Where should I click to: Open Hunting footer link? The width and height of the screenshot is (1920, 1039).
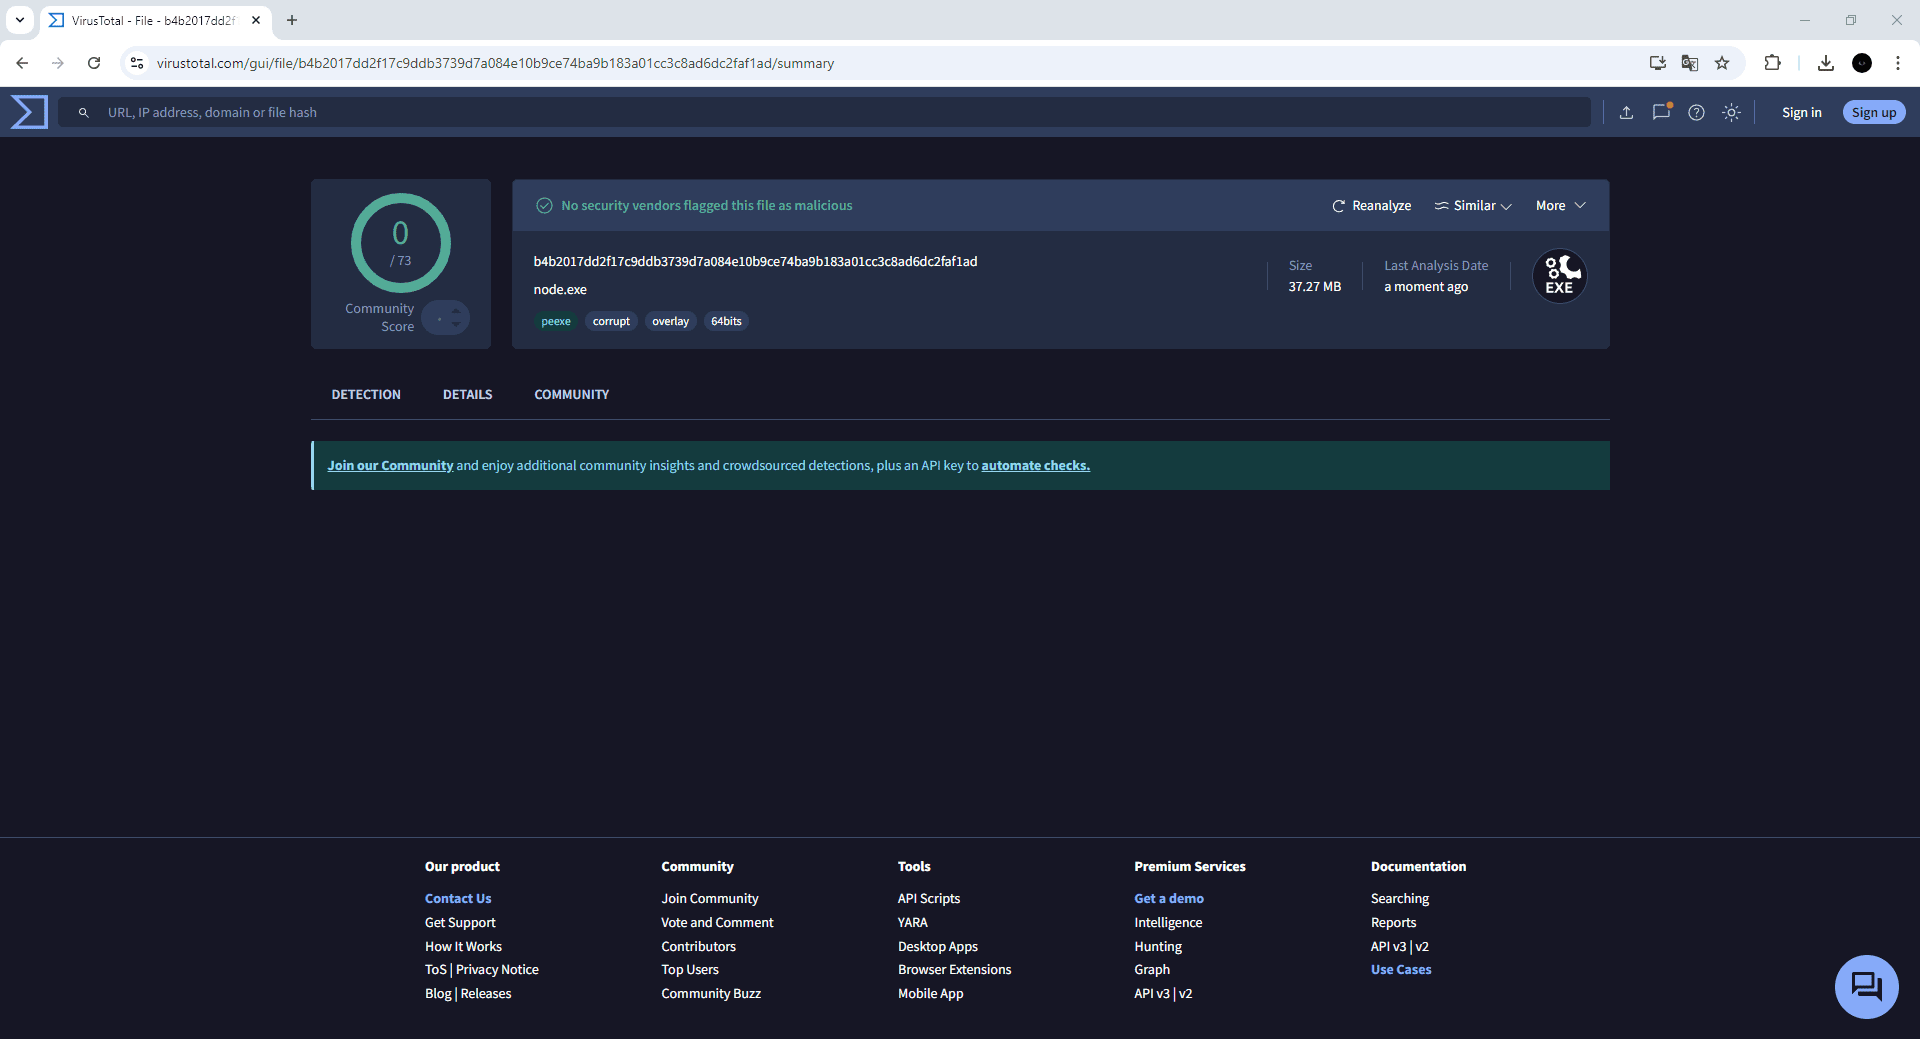[x=1158, y=947]
